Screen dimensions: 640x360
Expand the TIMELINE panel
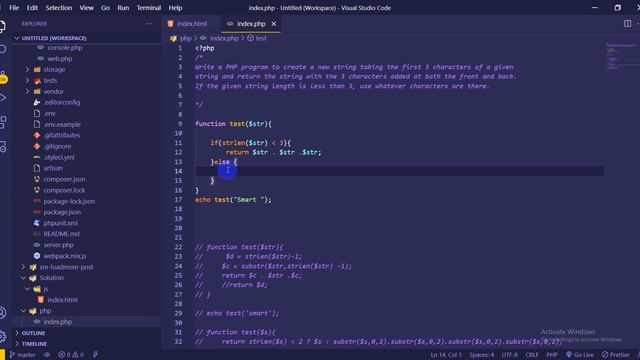tap(34, 344)
